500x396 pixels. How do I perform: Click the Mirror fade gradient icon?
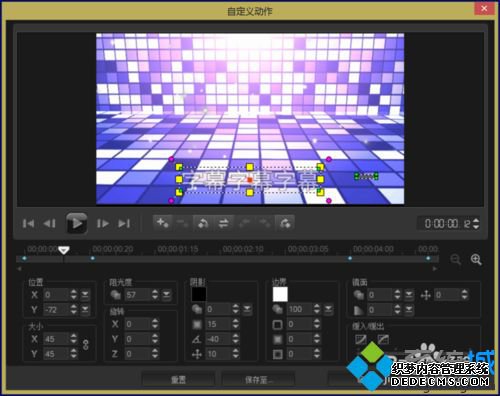pyautogui.click(x=359, y=310)
